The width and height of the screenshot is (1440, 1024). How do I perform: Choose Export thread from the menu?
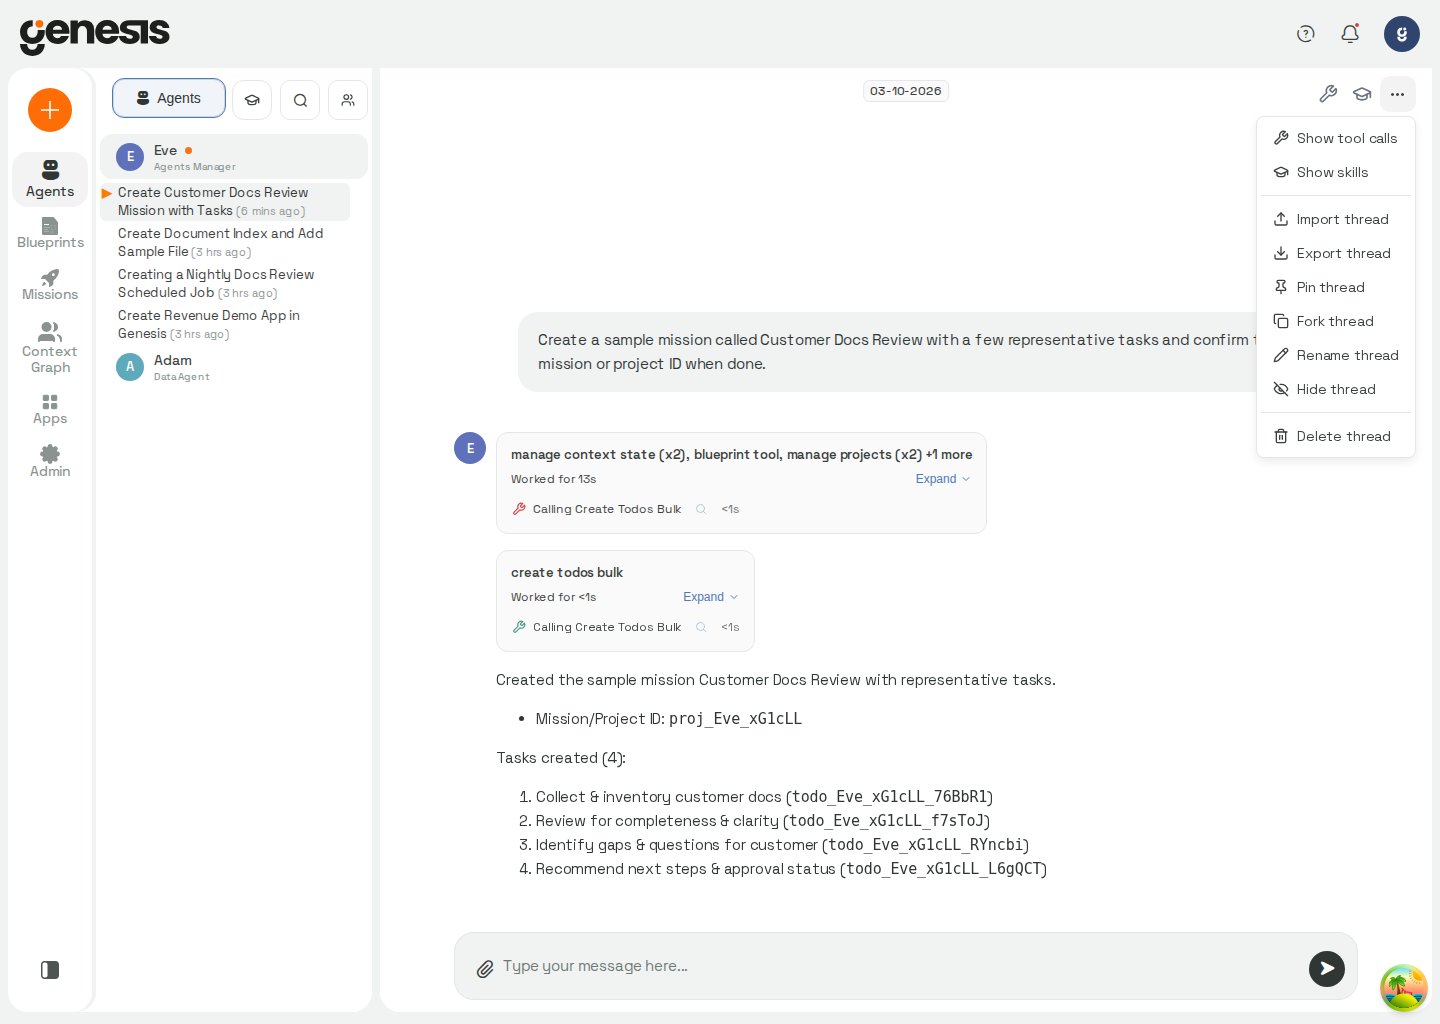(1335, 253)
